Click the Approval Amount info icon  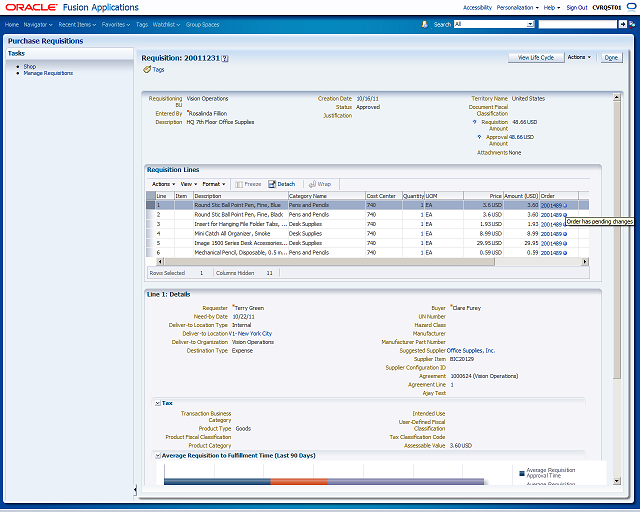[x=479, y=137]
